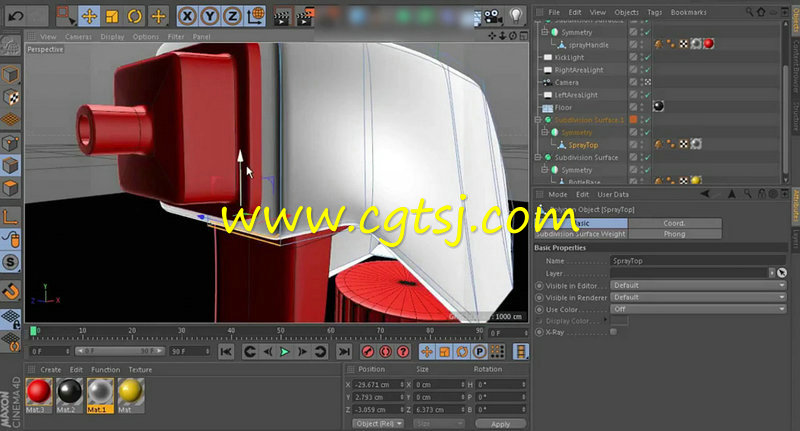Open Object Manager Bookmarks menu
This screenshot has height=431, width=800.
(x=688, y=12)
